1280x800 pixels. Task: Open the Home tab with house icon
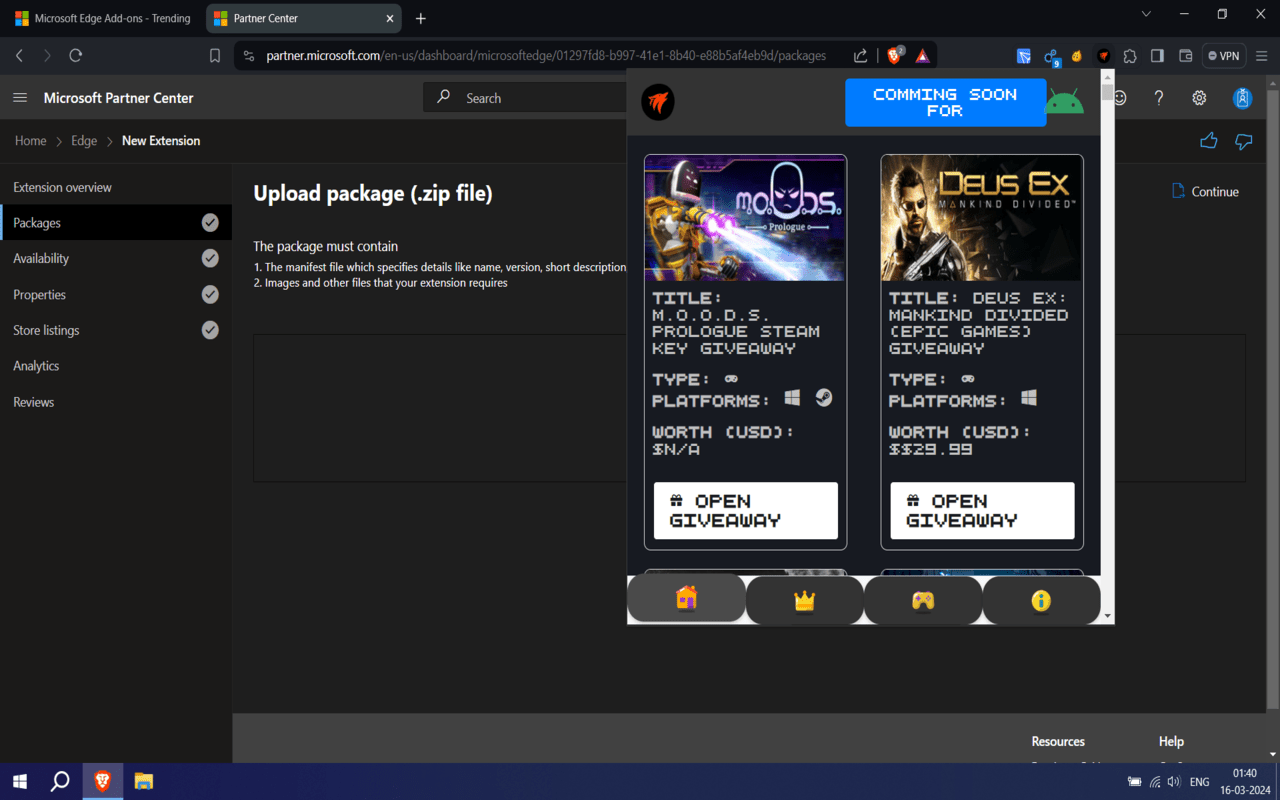pyautogui.click(x=686, y=598)
